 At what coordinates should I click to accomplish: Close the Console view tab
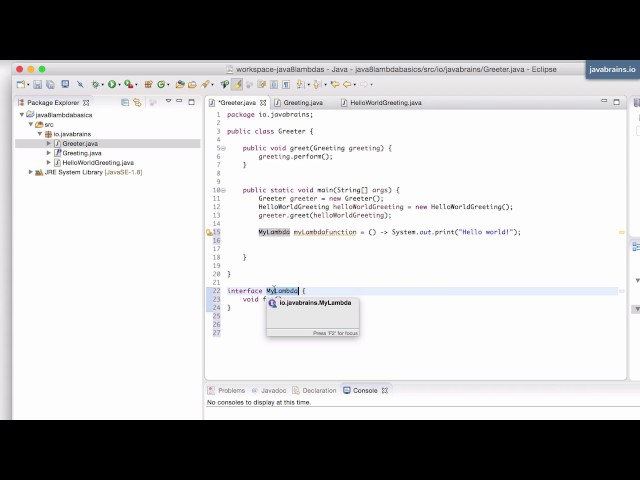[x=384, y=391]
